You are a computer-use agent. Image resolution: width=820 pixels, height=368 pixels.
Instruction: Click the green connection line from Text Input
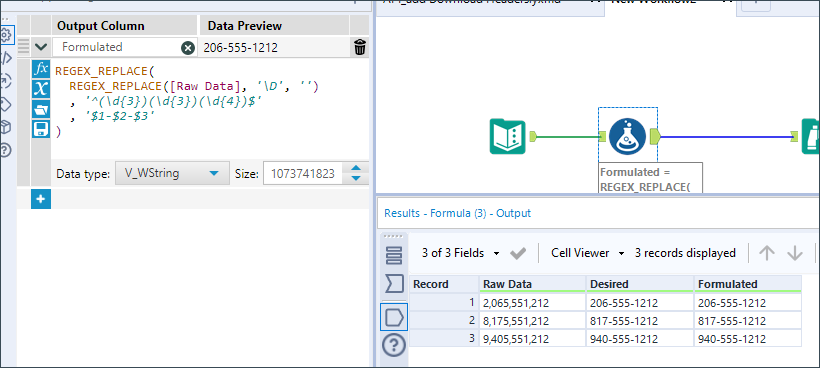(568, 137)
